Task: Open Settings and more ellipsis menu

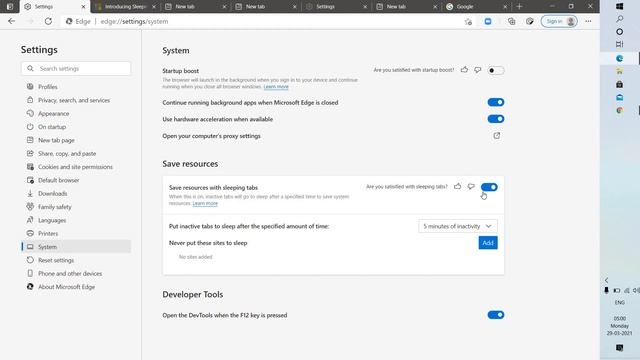Action: 588,21
